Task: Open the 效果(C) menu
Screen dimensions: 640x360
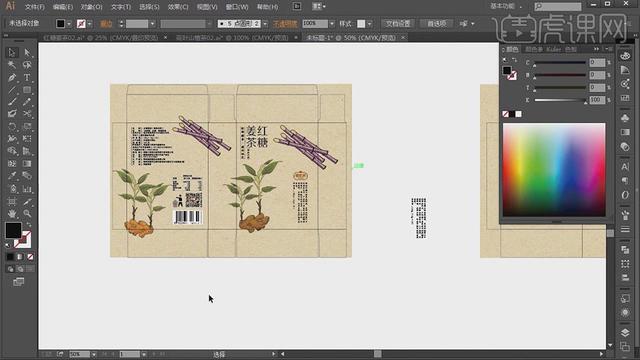Action: tap(178, 7)
